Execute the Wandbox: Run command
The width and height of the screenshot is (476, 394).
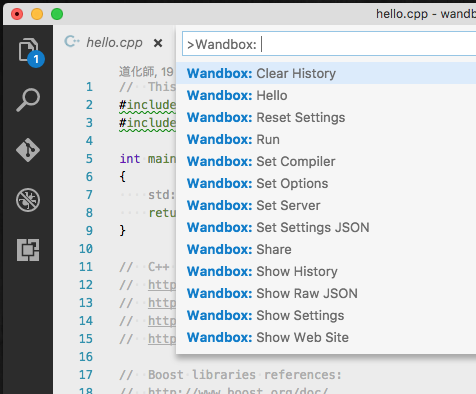[326, 139]
